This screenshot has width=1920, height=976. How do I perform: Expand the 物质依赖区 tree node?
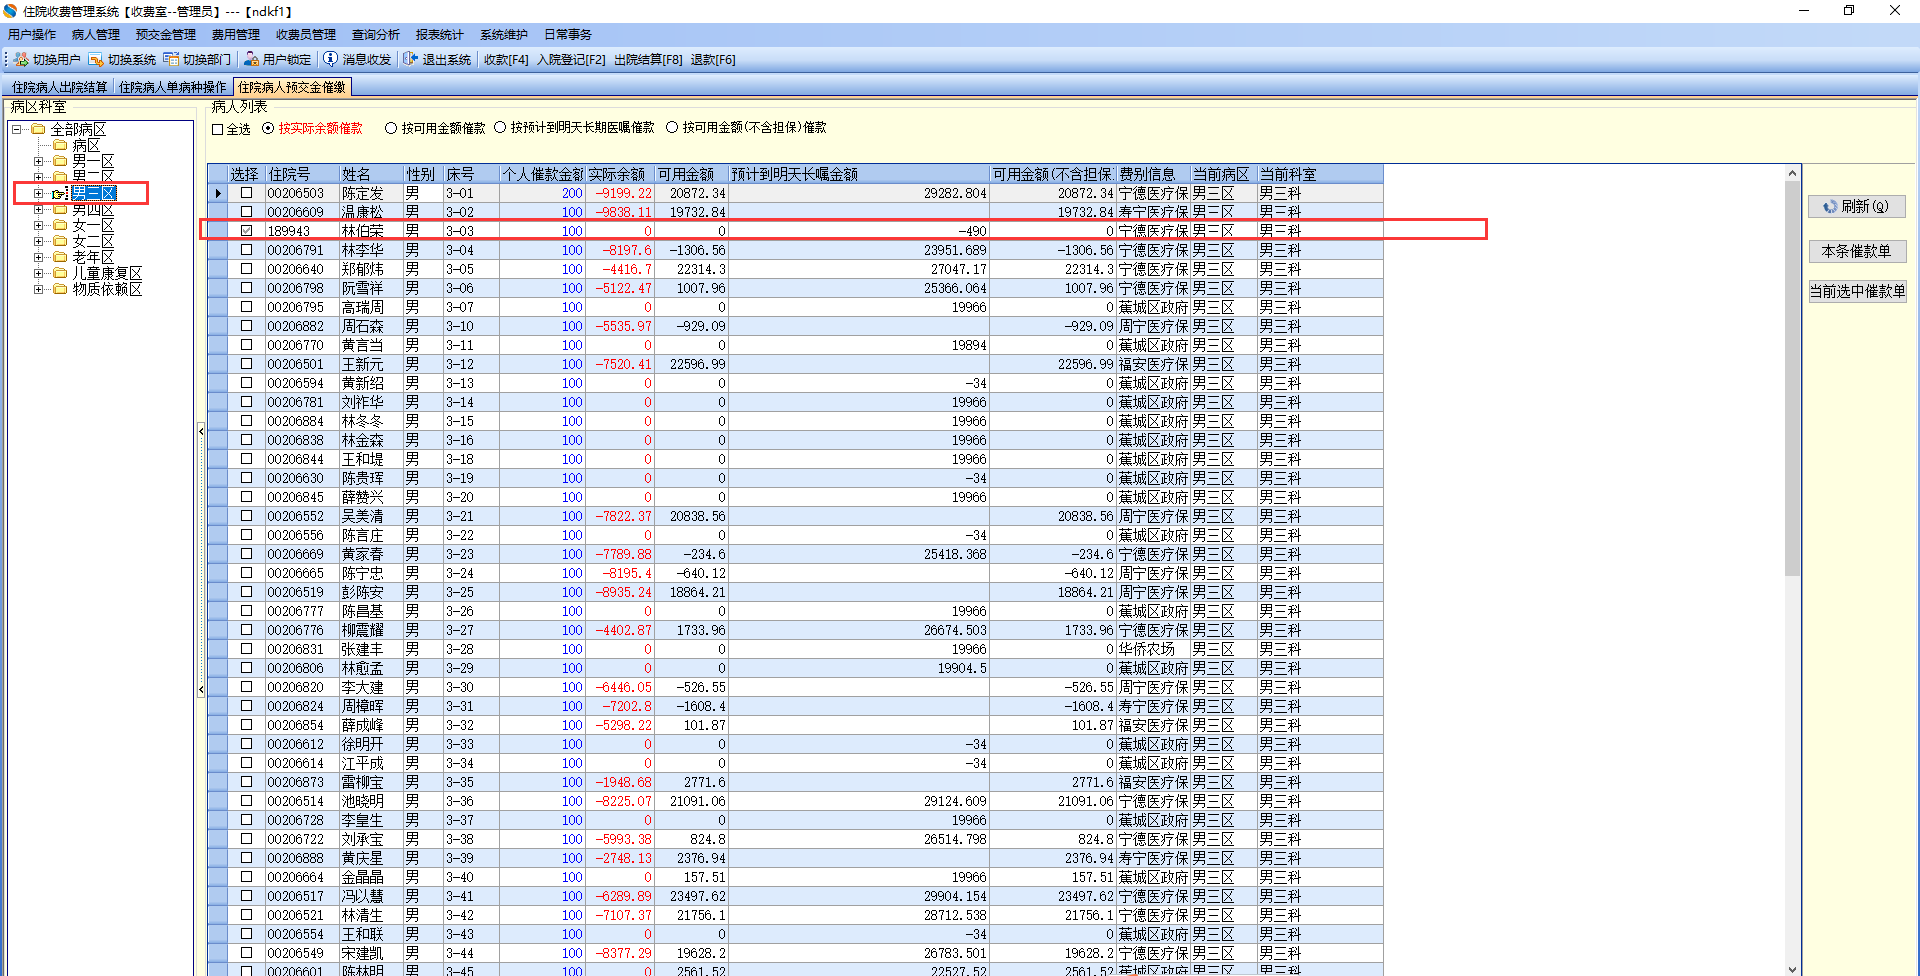point(38,289)
